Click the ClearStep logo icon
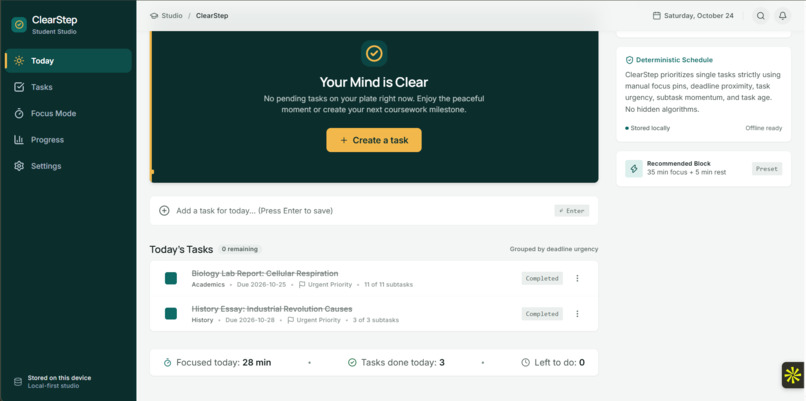Viewport: 806px width, 401px height. [x=19, y=24]
